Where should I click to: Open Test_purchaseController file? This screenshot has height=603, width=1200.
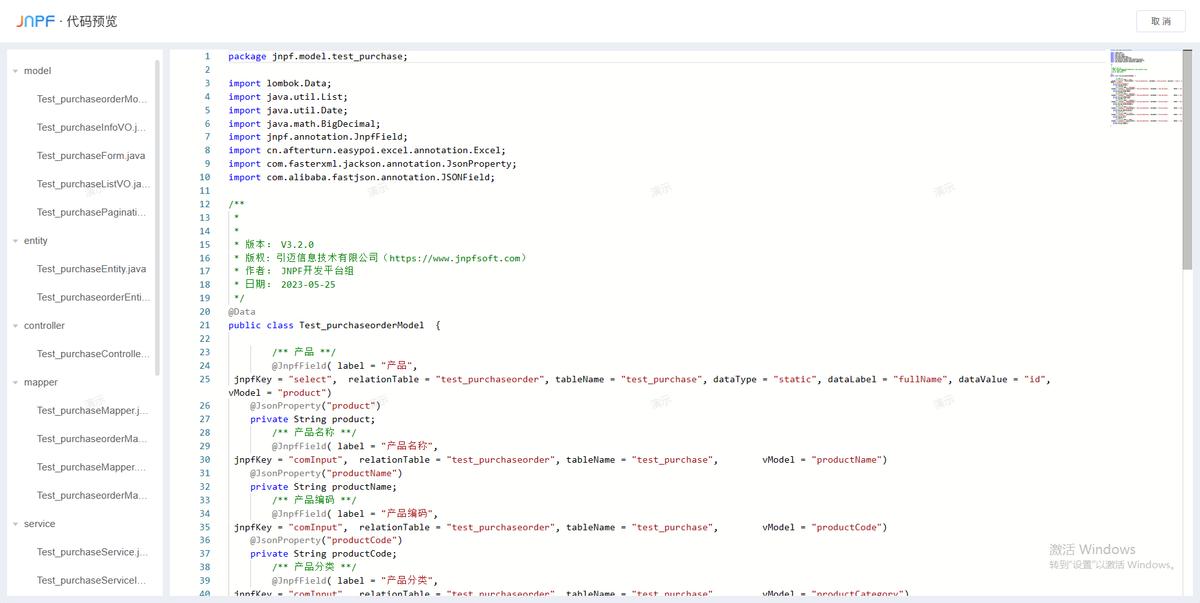pos(92,354)
